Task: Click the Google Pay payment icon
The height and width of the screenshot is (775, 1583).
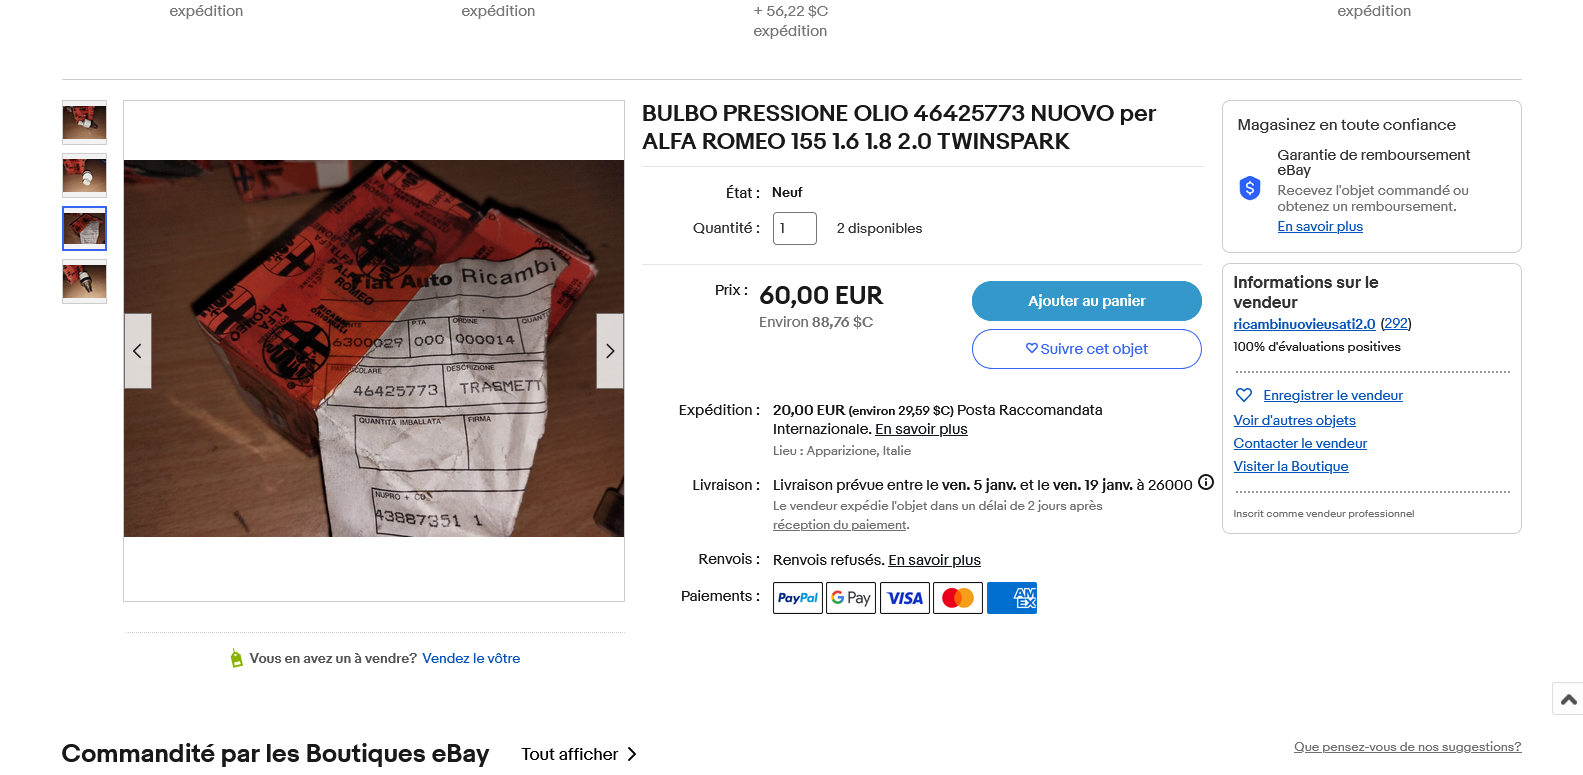Action: [x=851, y=598]
